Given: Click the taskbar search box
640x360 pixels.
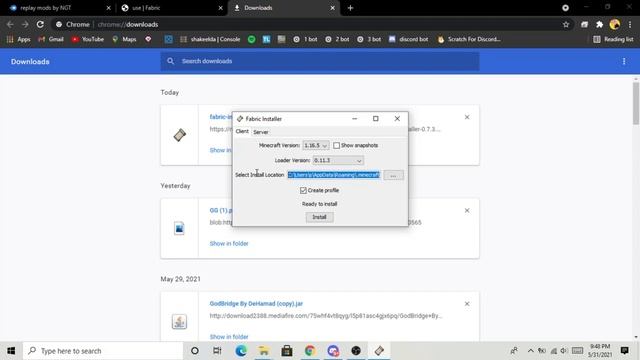Looking at the screenshot, I should coord(103,351).
